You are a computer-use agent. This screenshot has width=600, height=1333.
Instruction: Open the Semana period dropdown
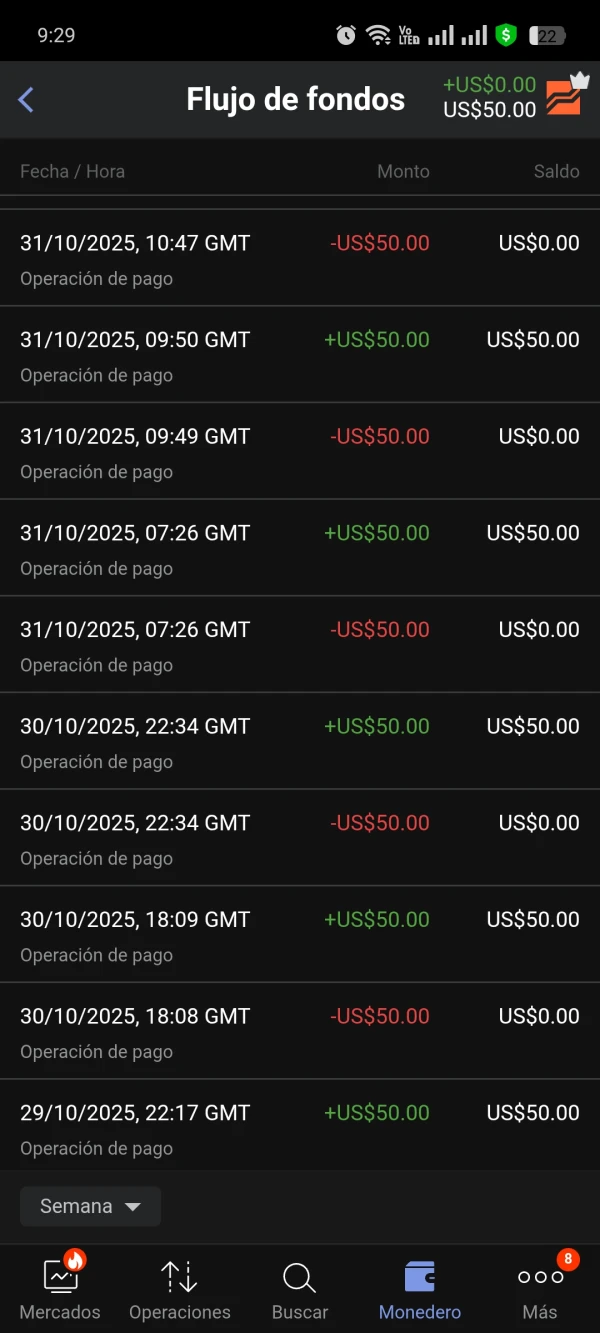(x=90, y=1206)
